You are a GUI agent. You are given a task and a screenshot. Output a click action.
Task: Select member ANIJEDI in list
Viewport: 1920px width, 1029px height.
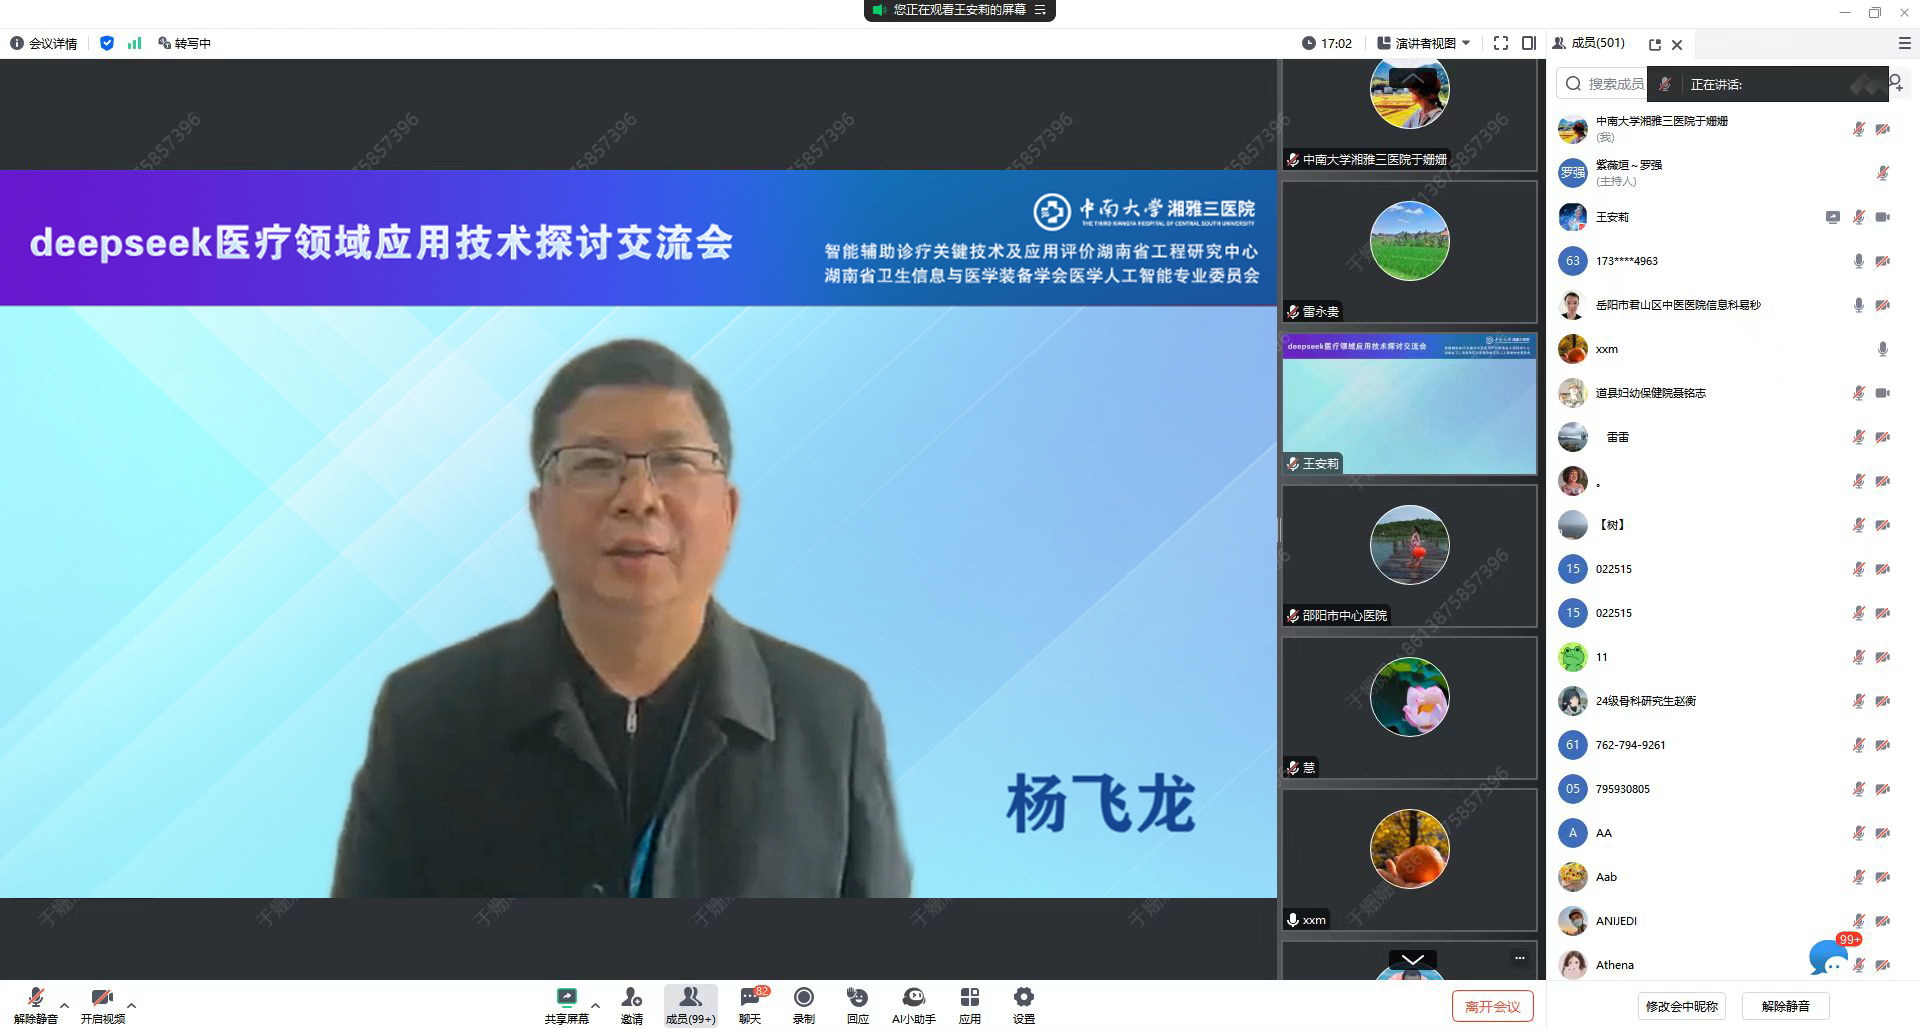pos(1732,921)
